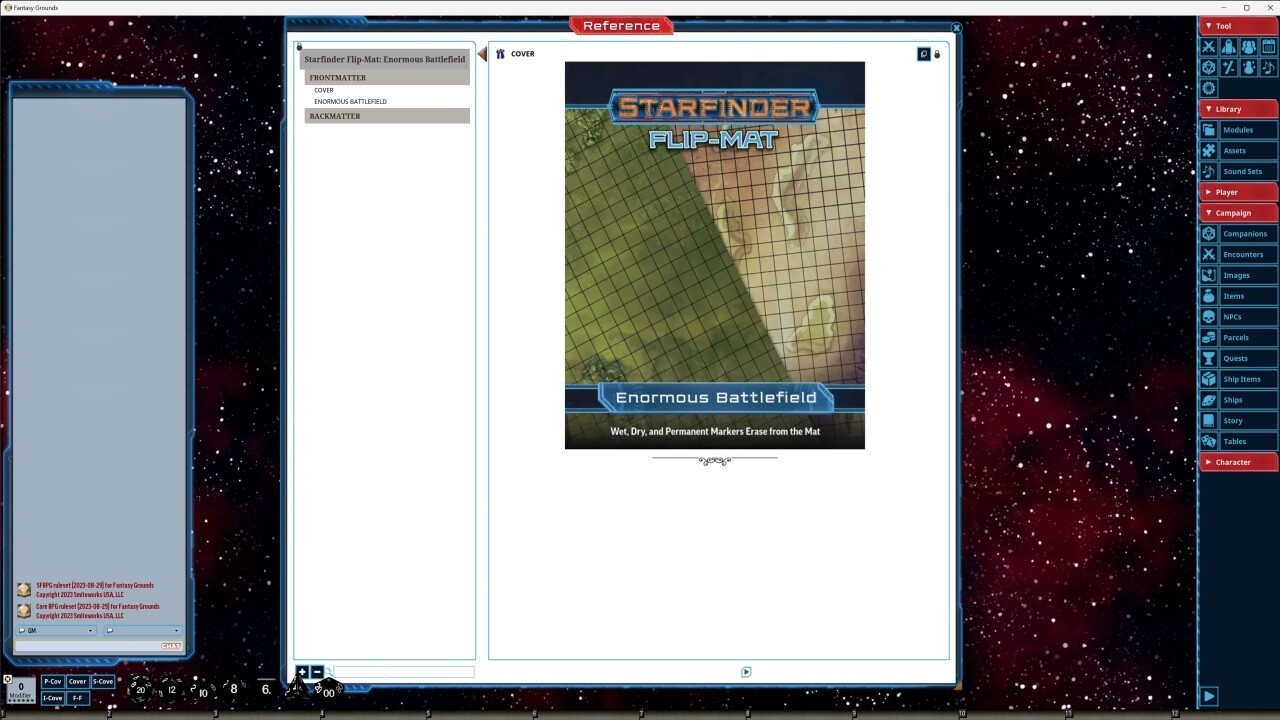The width and height of the screenshot is (1280, 720).
Task: Select BACKMATTER in the reference index
Action: click(335, 116)
